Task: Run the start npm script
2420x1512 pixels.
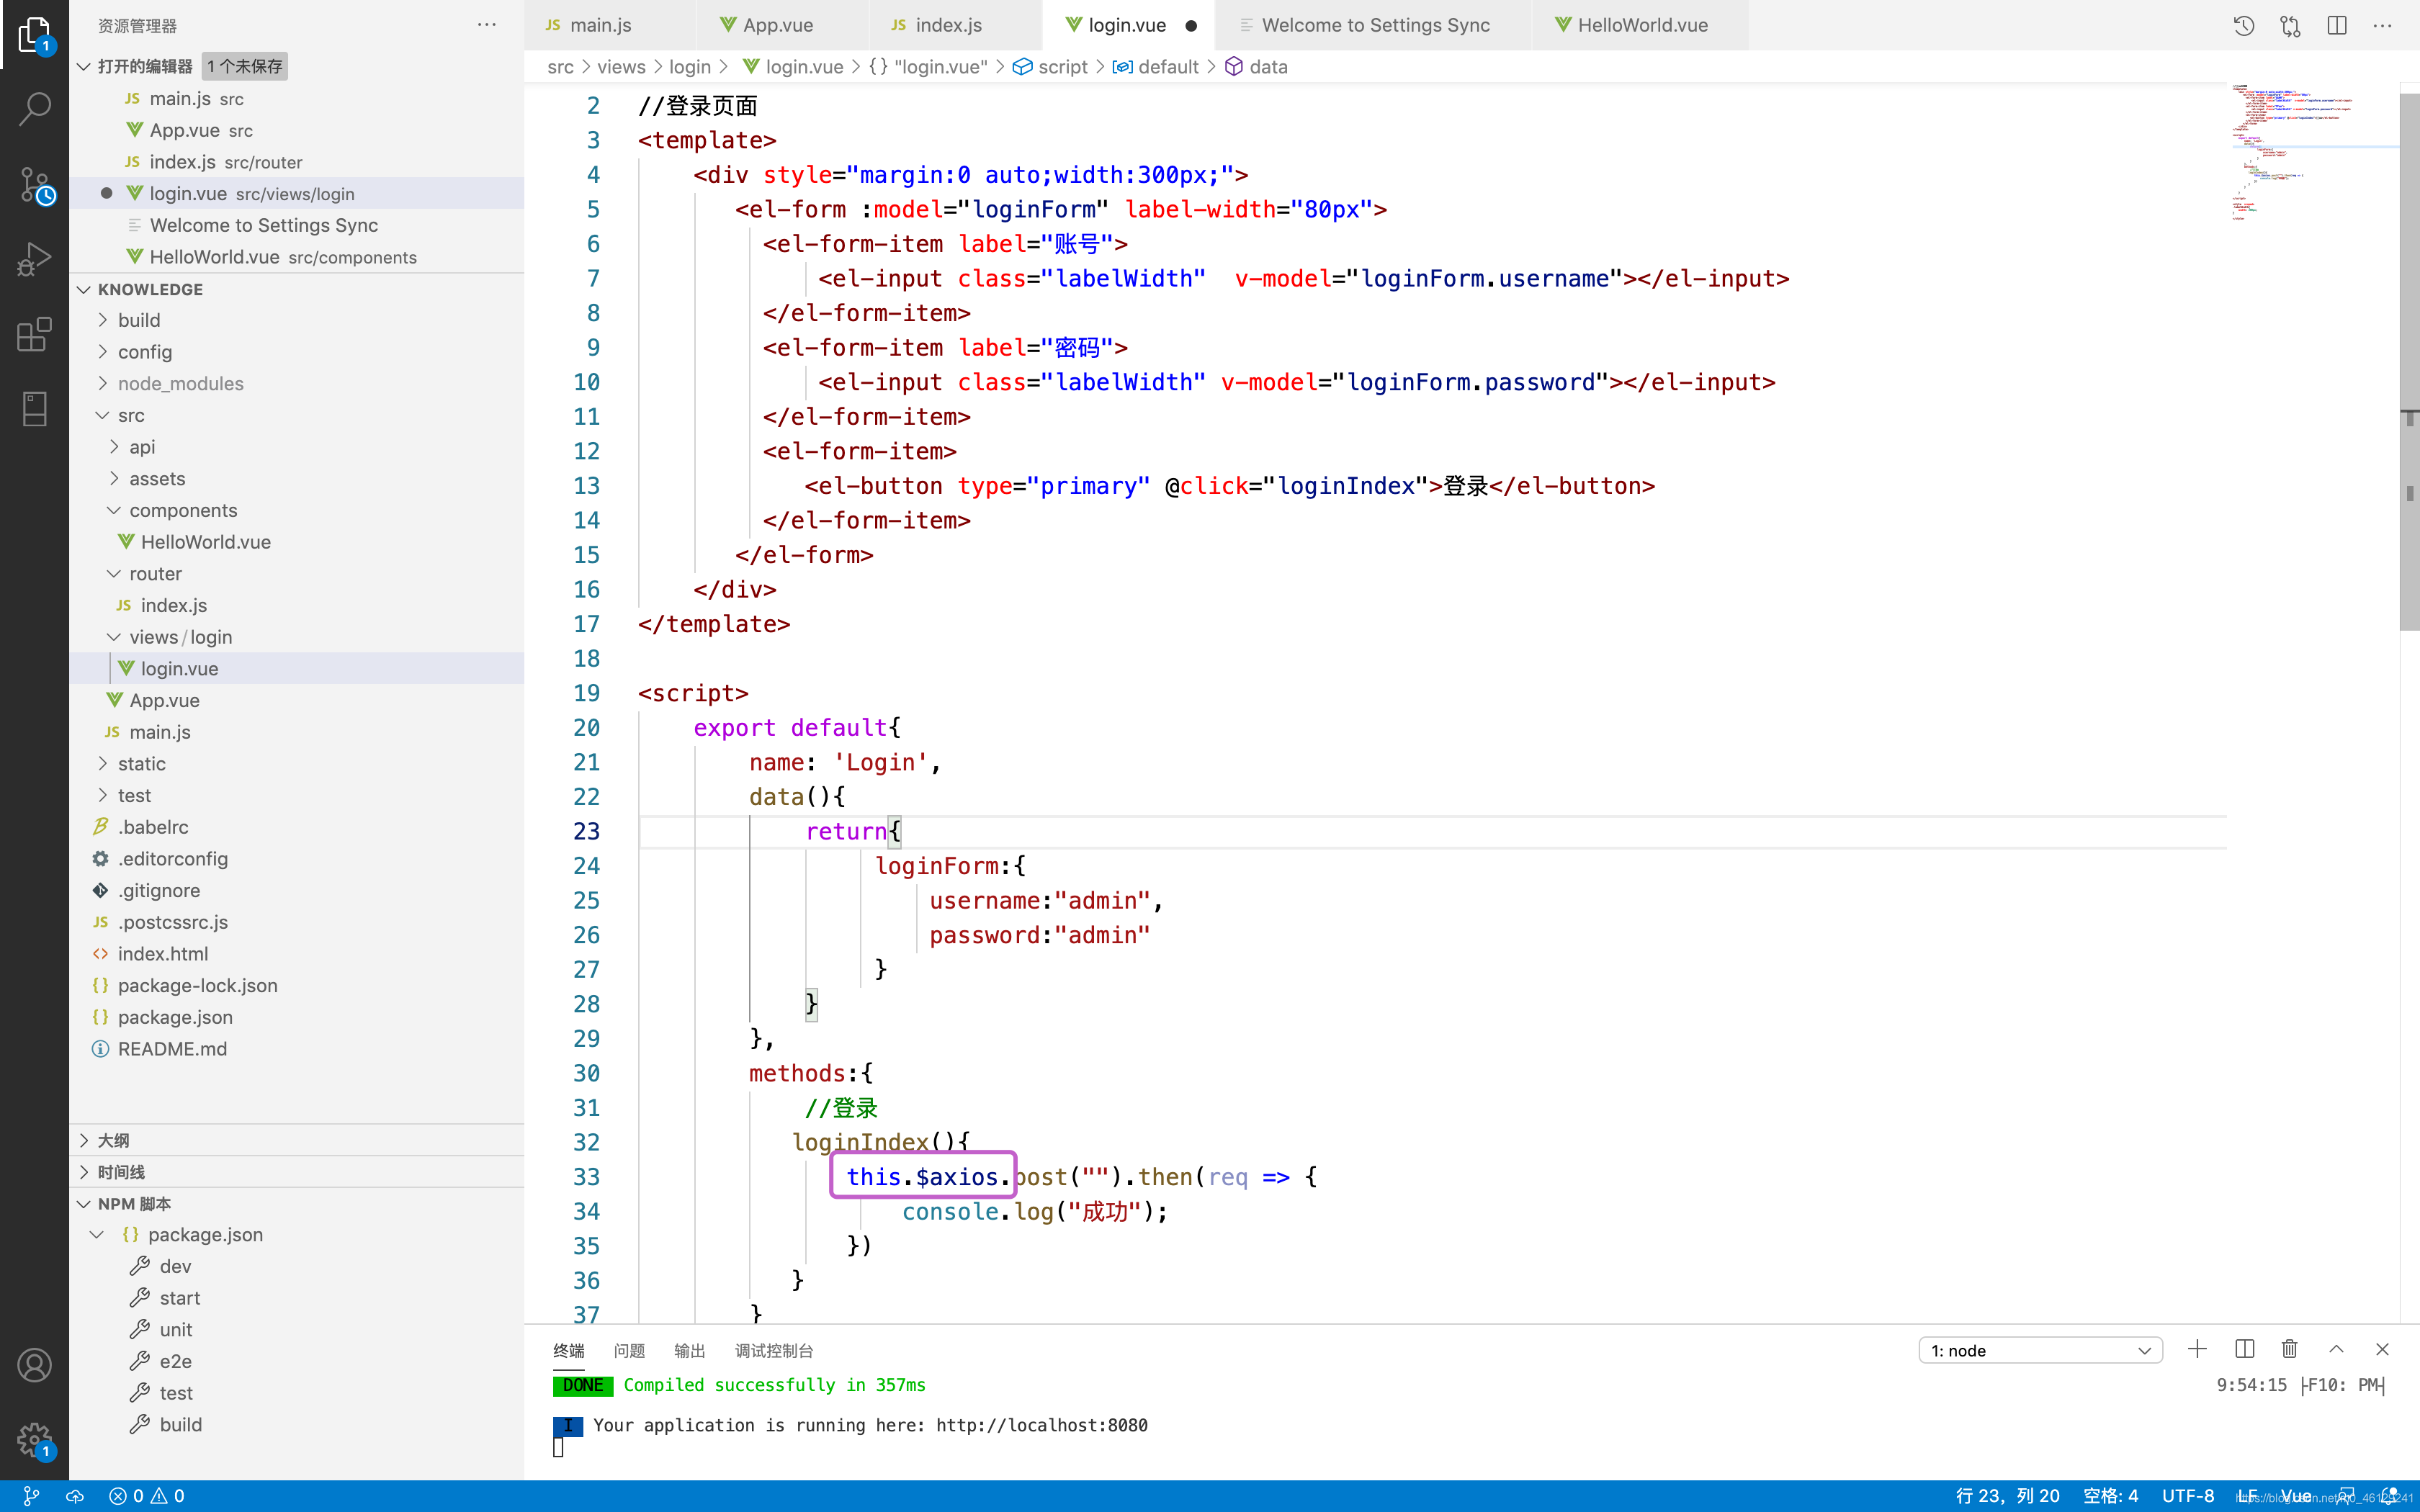Action: (180, 1298)
